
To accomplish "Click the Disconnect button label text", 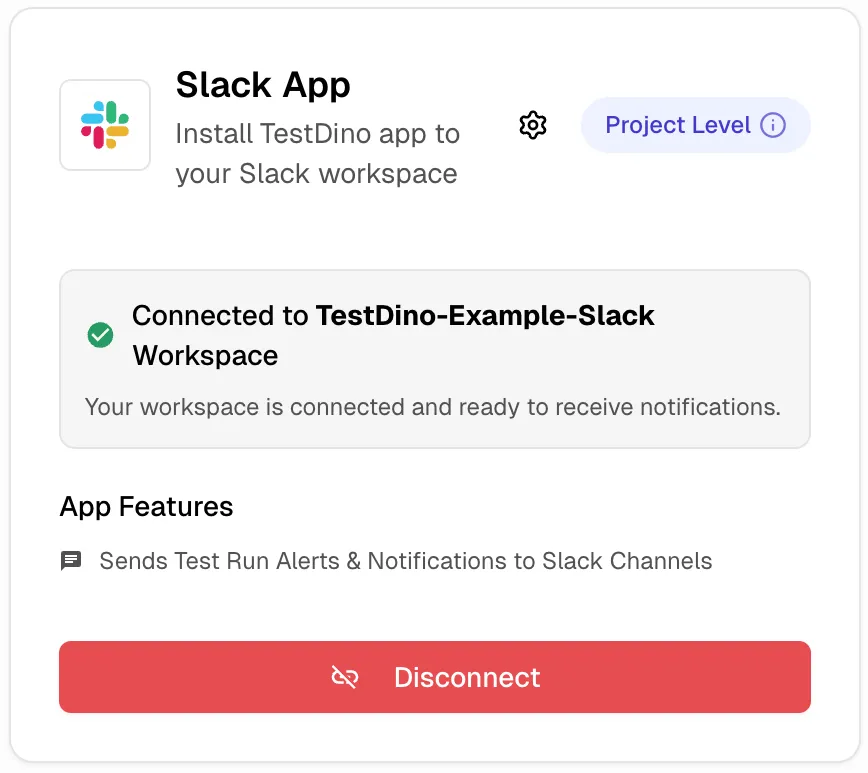I will 466,677.
